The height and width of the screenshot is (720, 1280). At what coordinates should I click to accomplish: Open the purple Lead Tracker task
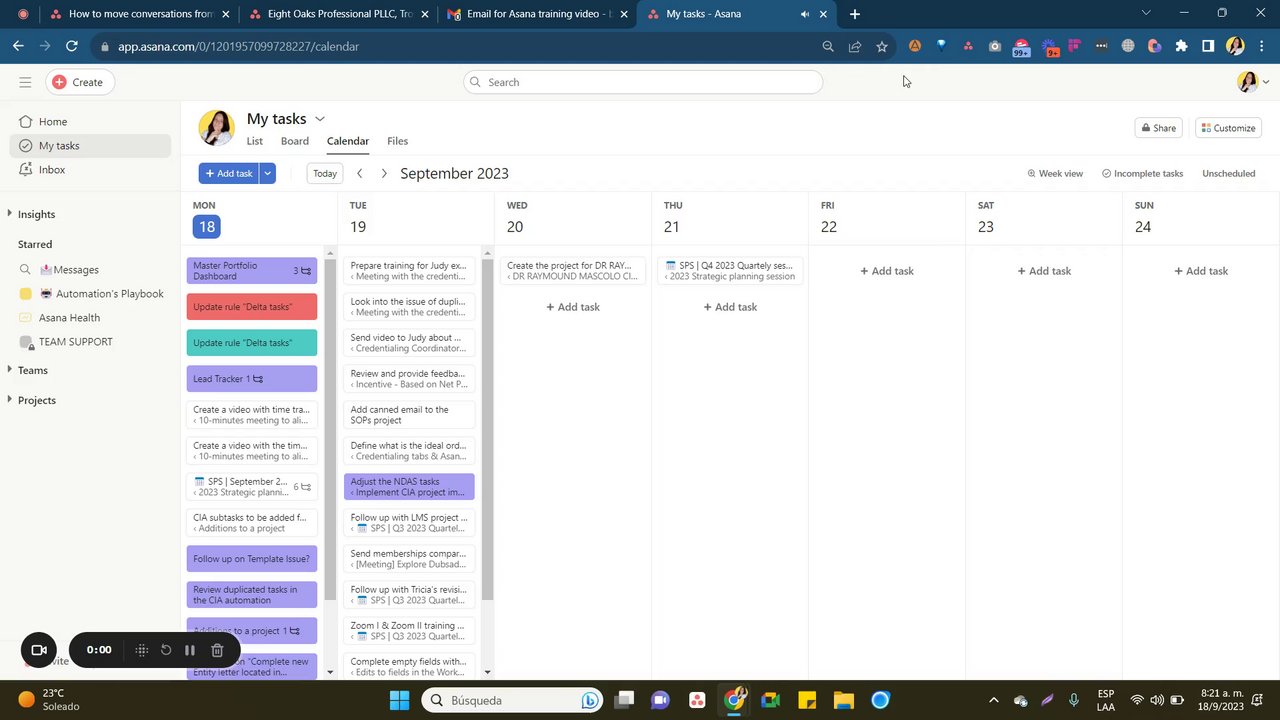point(252,379)
